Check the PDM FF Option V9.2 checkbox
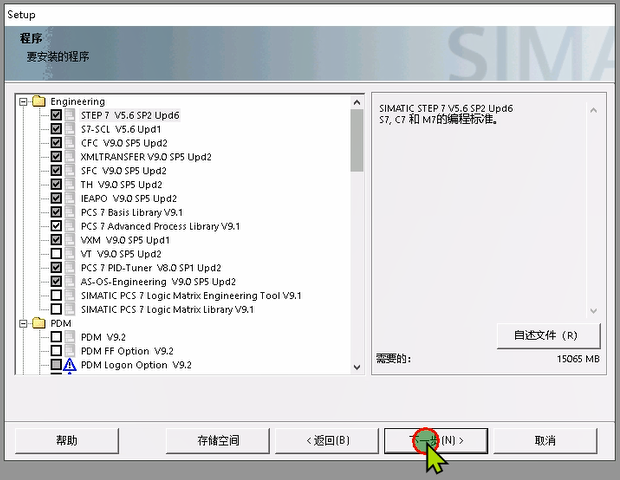The height and width of the screenshot is (480, 620). coord(56,351)
